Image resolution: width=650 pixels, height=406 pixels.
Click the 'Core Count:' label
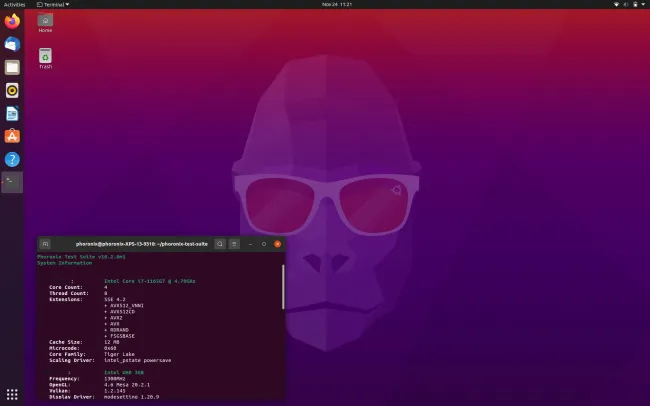tap(66, 287)
